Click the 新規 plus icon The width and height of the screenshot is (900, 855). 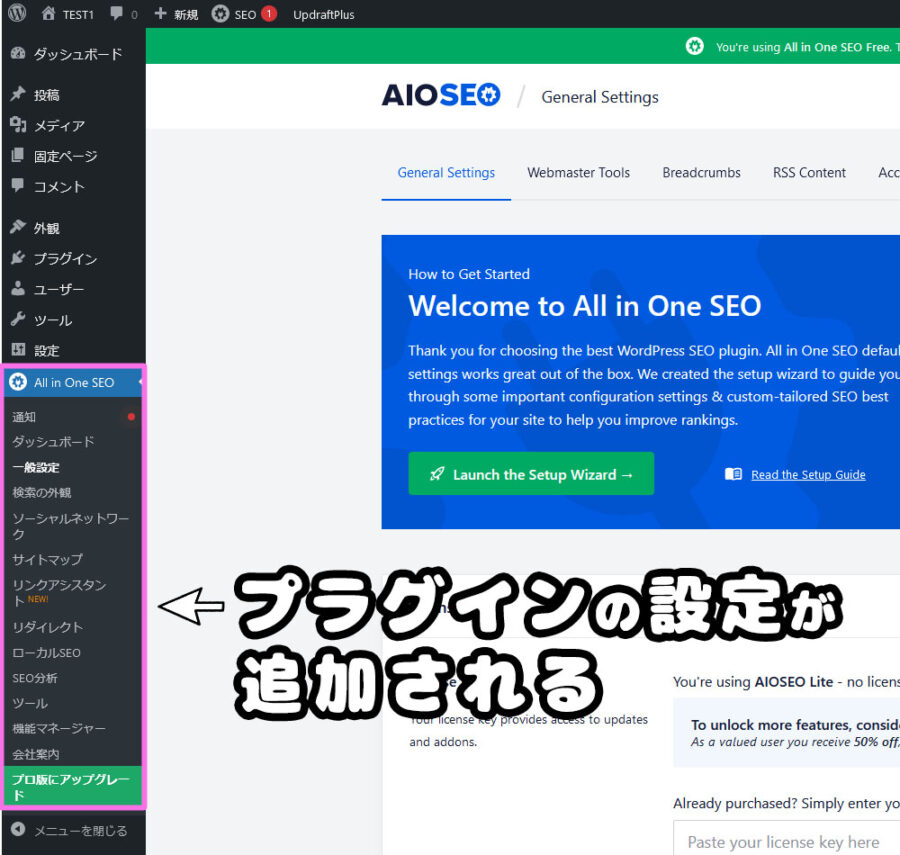(161, 13)
